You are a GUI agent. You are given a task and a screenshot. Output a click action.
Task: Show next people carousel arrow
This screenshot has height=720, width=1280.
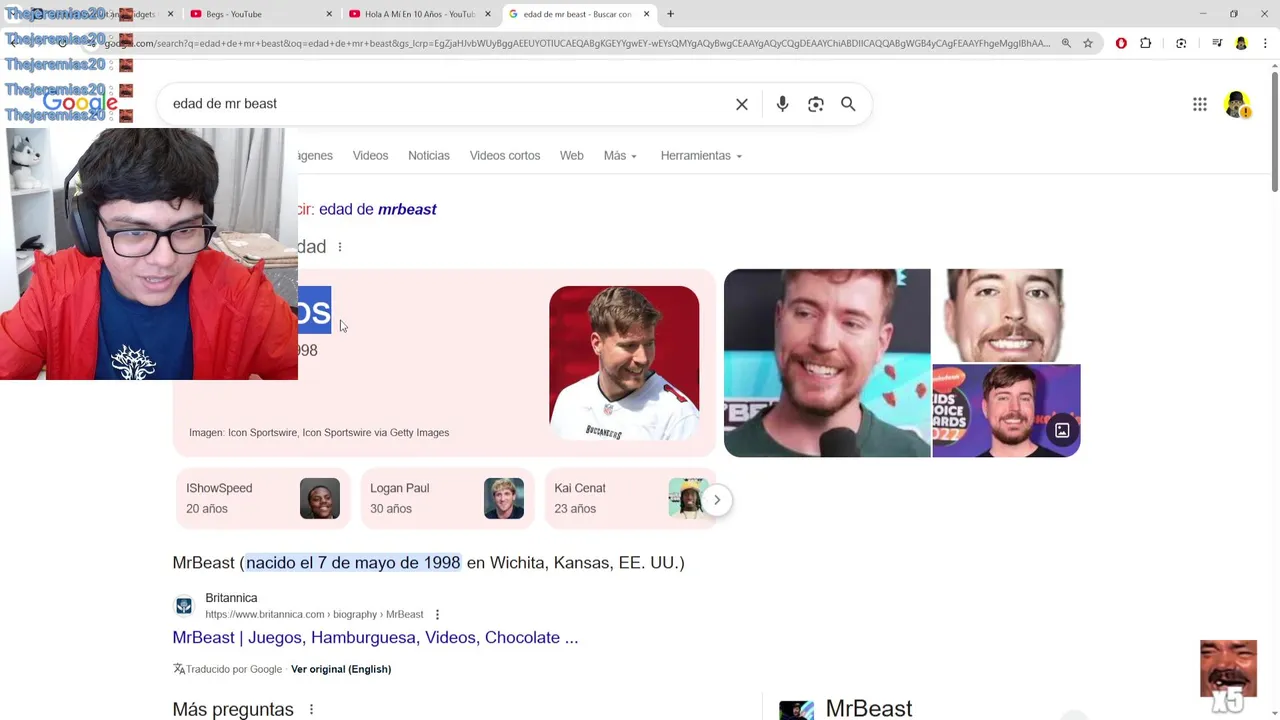point(717,500)
